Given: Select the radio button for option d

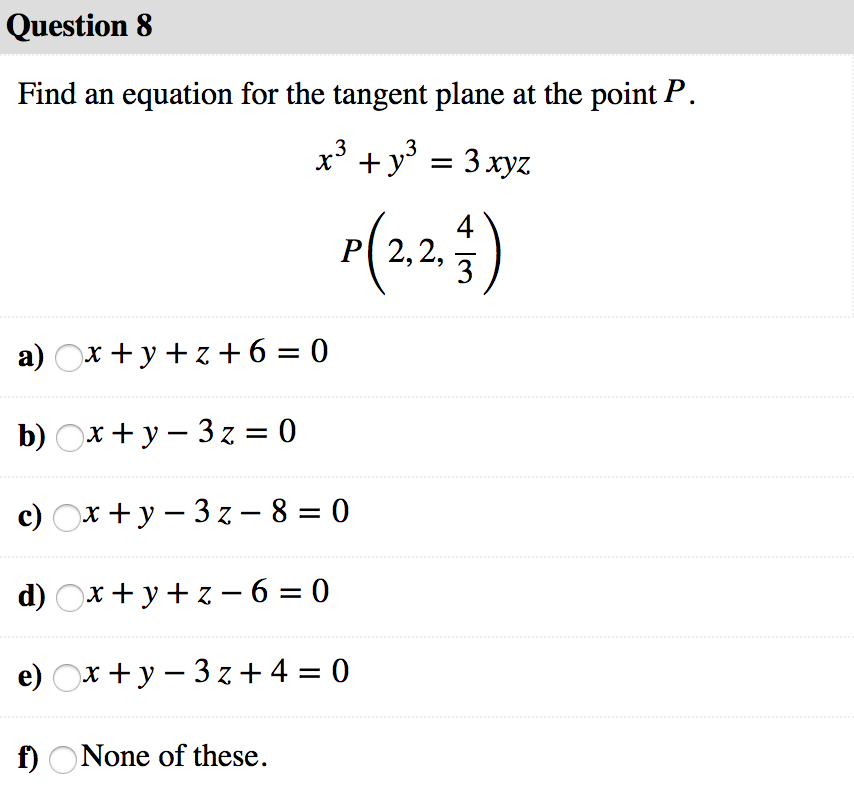Looking at the screenshot, I should (68, 598).
